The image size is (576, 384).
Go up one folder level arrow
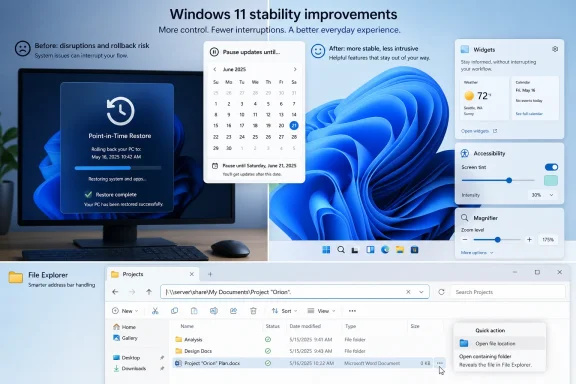(x=149, y=292)
